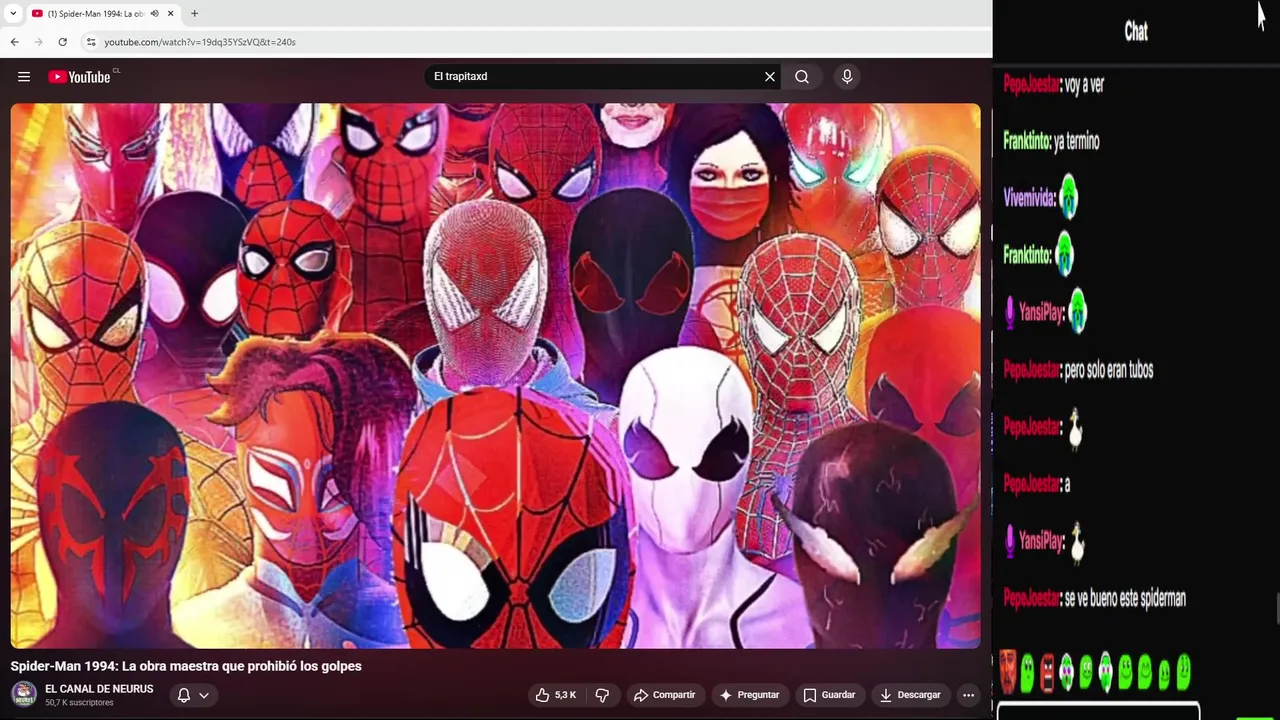Go back in browser history

point(14,42)
